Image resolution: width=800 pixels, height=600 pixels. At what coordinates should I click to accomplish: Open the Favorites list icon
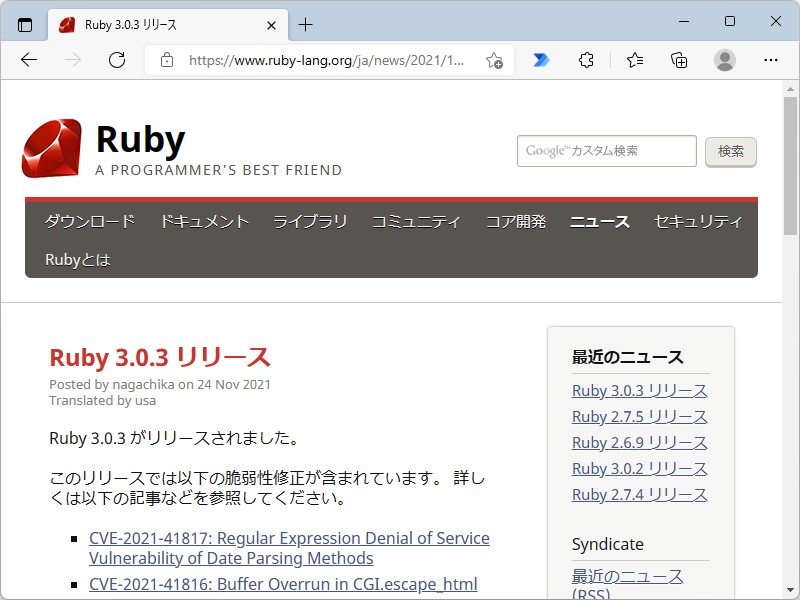click(x=634, y=60)
